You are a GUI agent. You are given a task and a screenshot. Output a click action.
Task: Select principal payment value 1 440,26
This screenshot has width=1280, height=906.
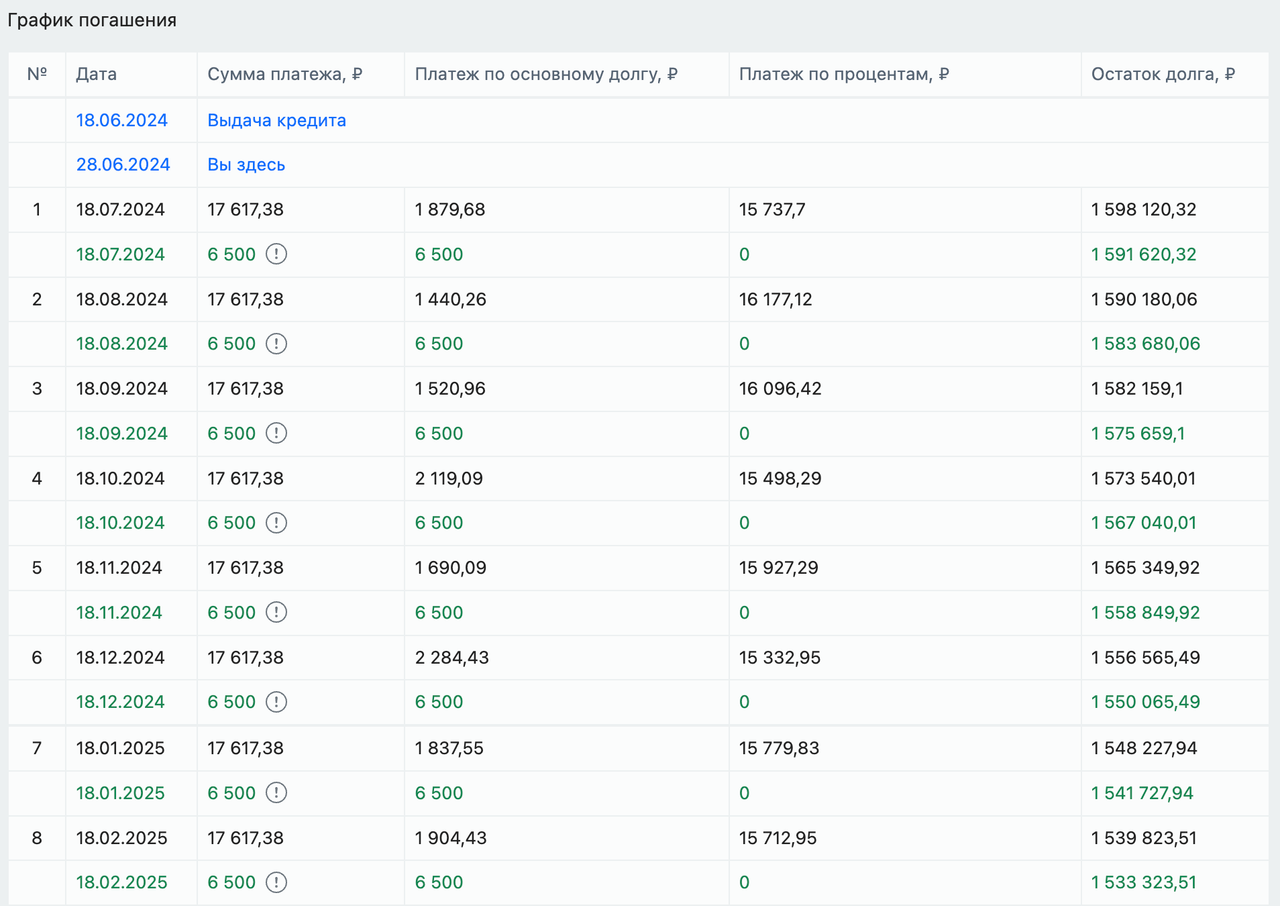click(451, 299)
